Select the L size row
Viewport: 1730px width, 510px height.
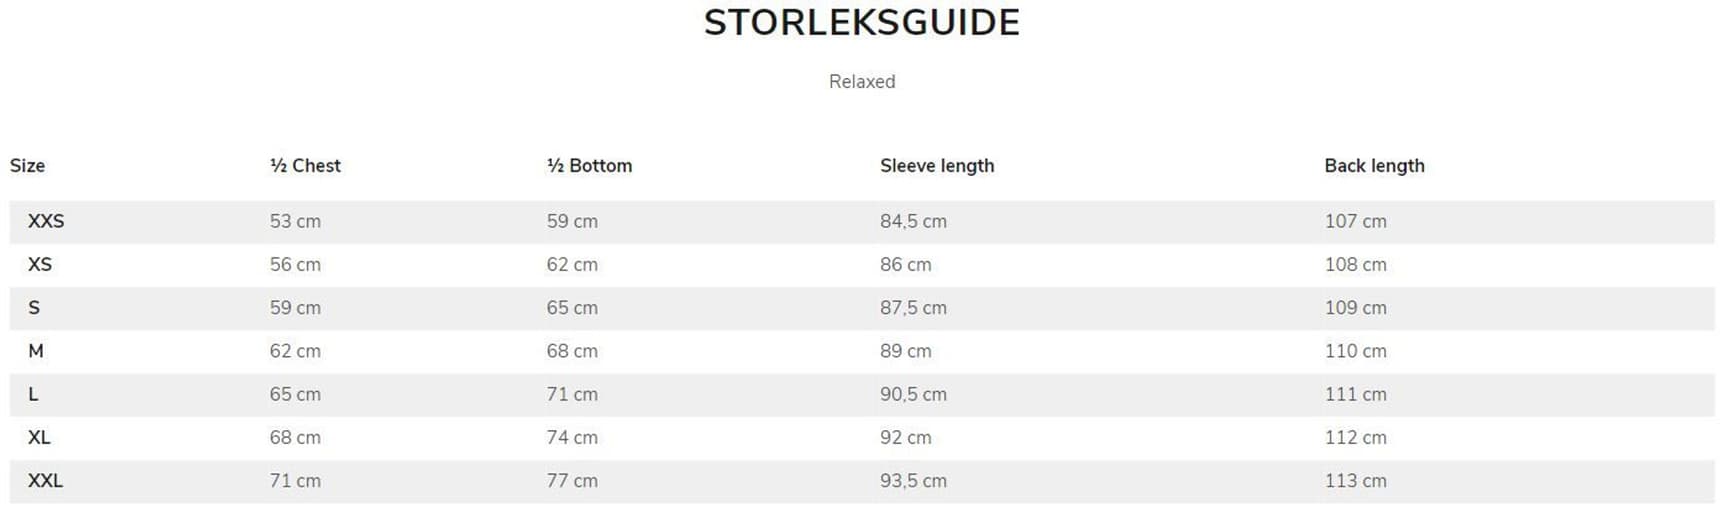(x=33, y=394)
